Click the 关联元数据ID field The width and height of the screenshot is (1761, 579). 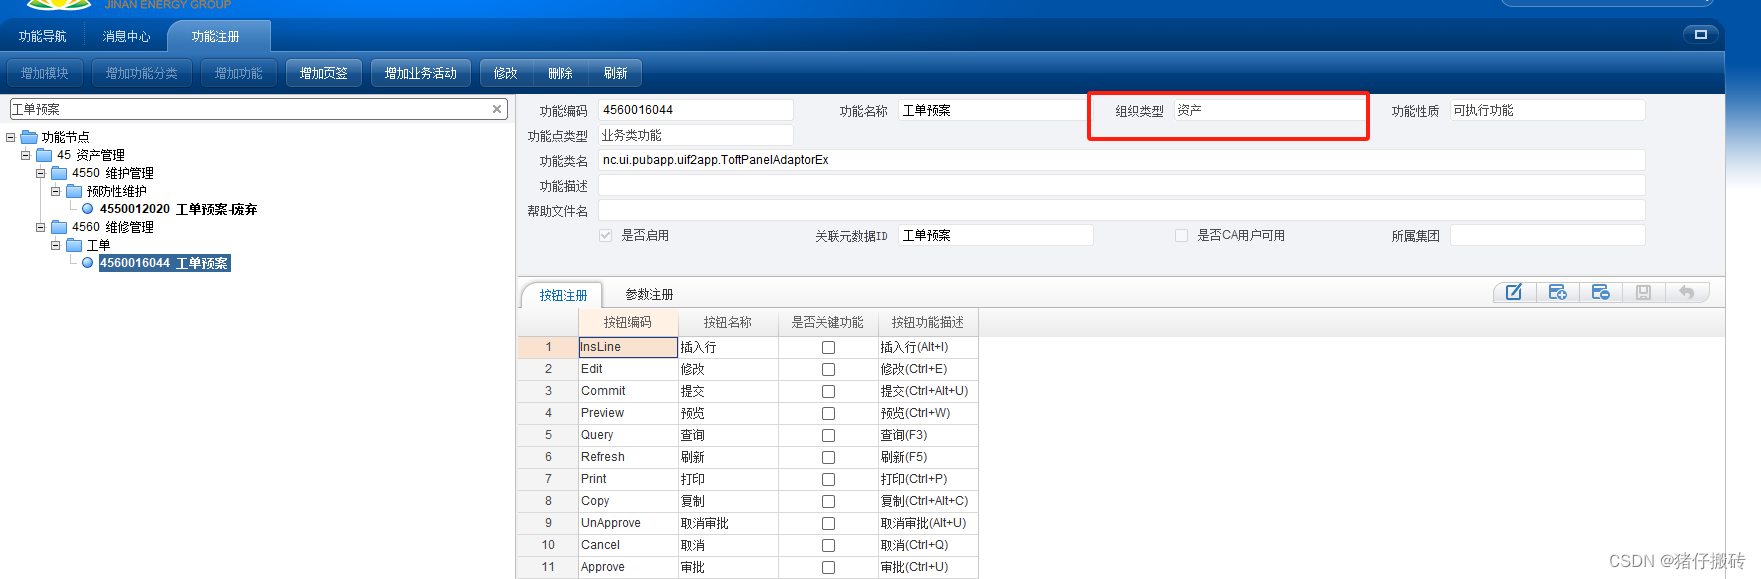[x=996, y=235]
